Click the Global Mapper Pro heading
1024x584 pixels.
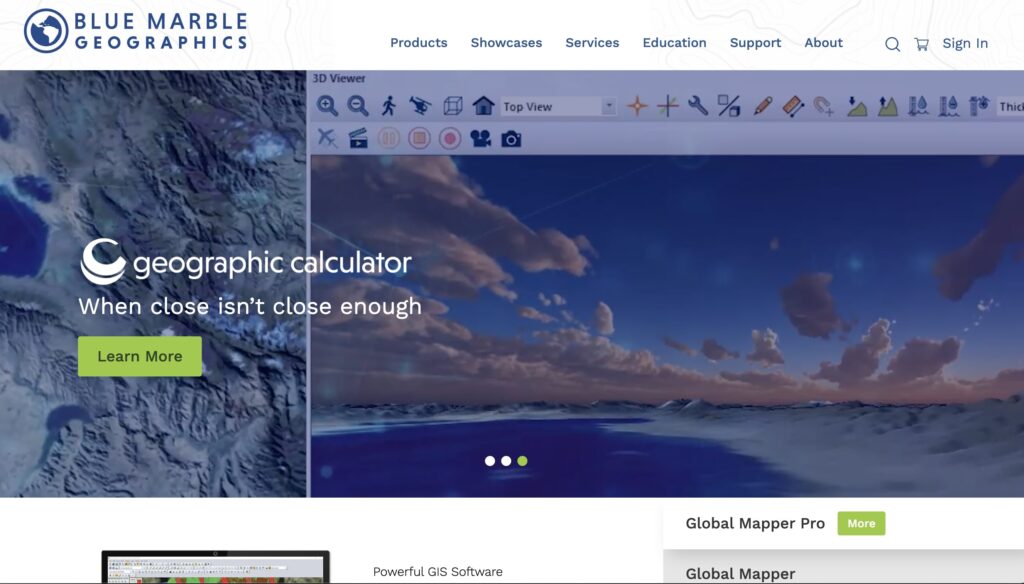(x=755, y=523)
